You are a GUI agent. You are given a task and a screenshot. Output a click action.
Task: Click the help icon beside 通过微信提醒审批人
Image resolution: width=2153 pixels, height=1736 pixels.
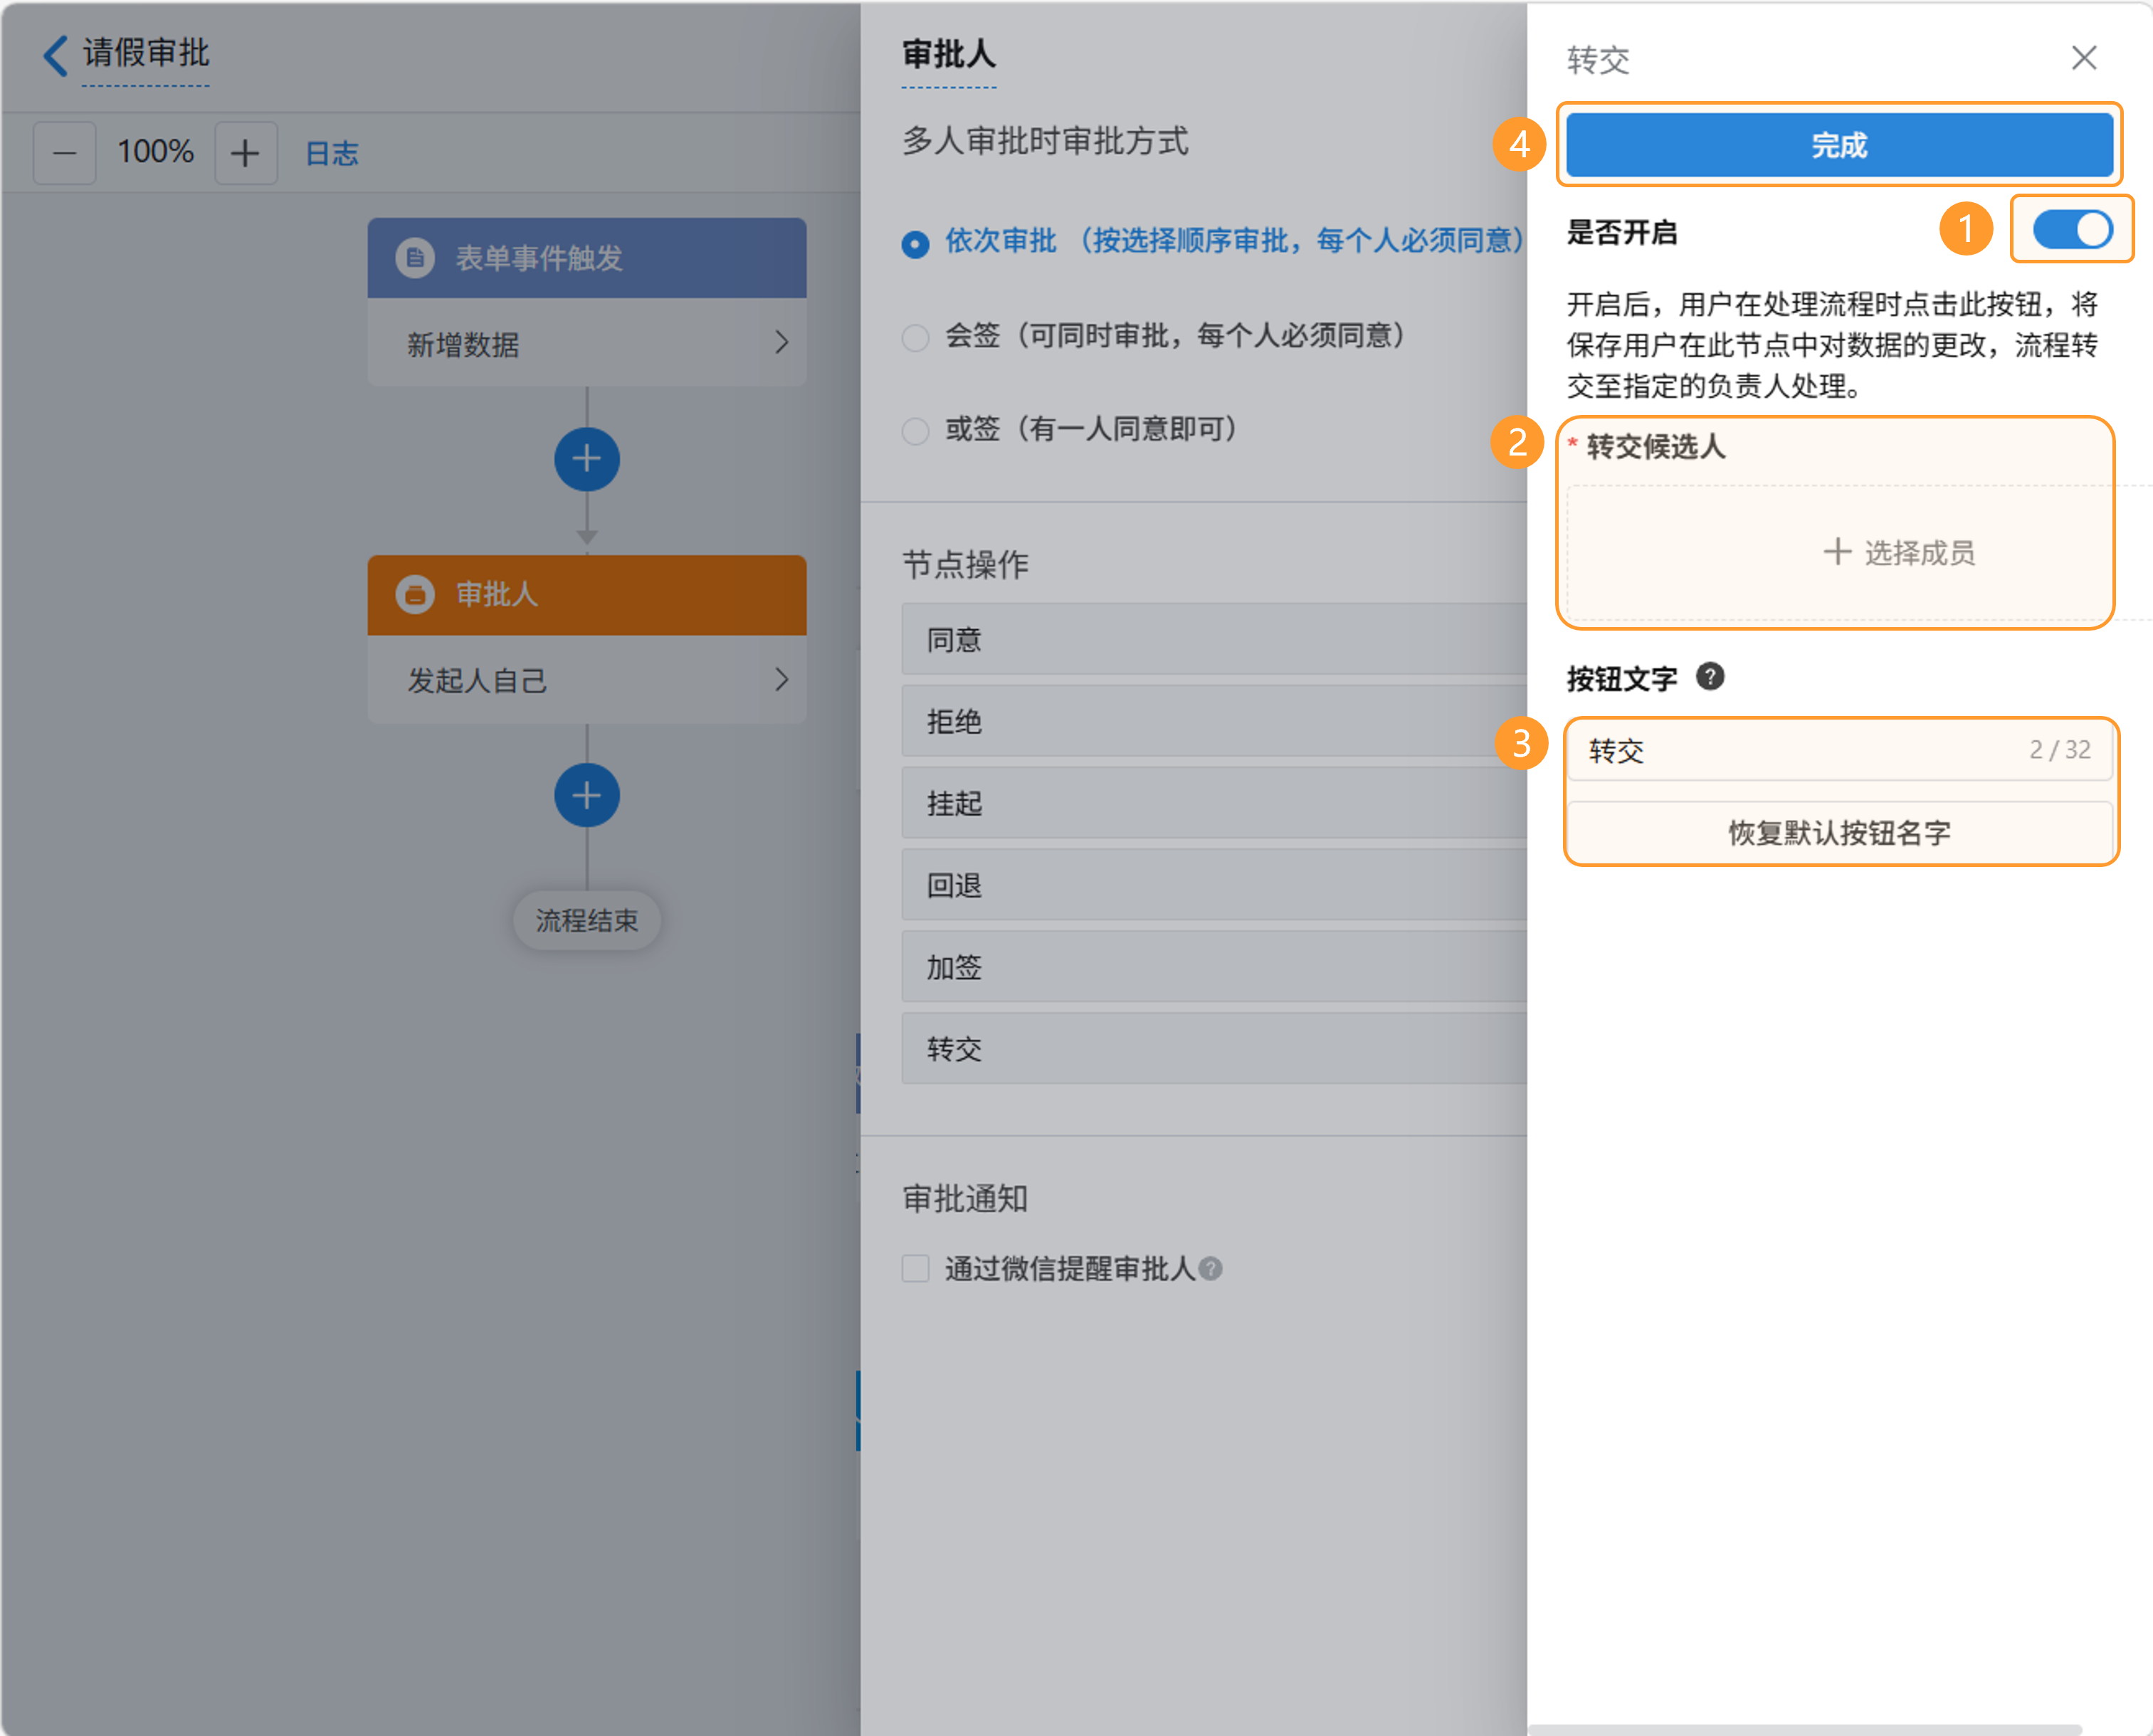[x=1210, y=1268]
